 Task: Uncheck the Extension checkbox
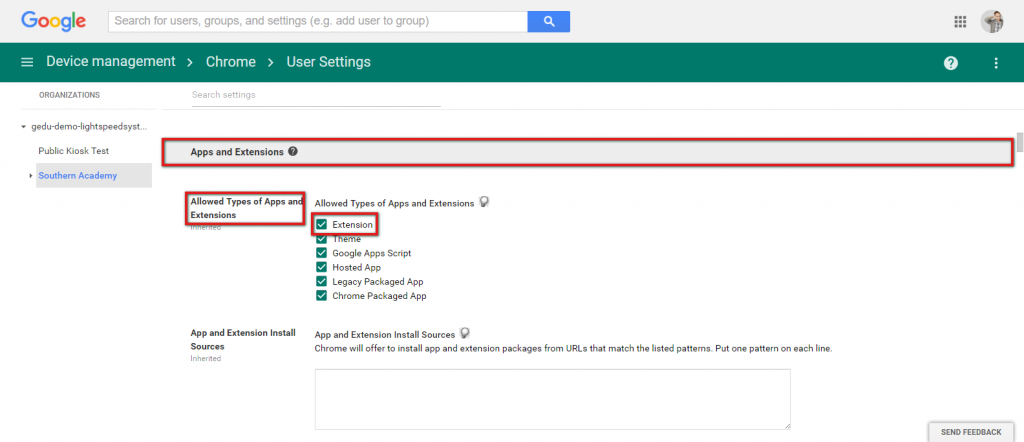point(321,225)
